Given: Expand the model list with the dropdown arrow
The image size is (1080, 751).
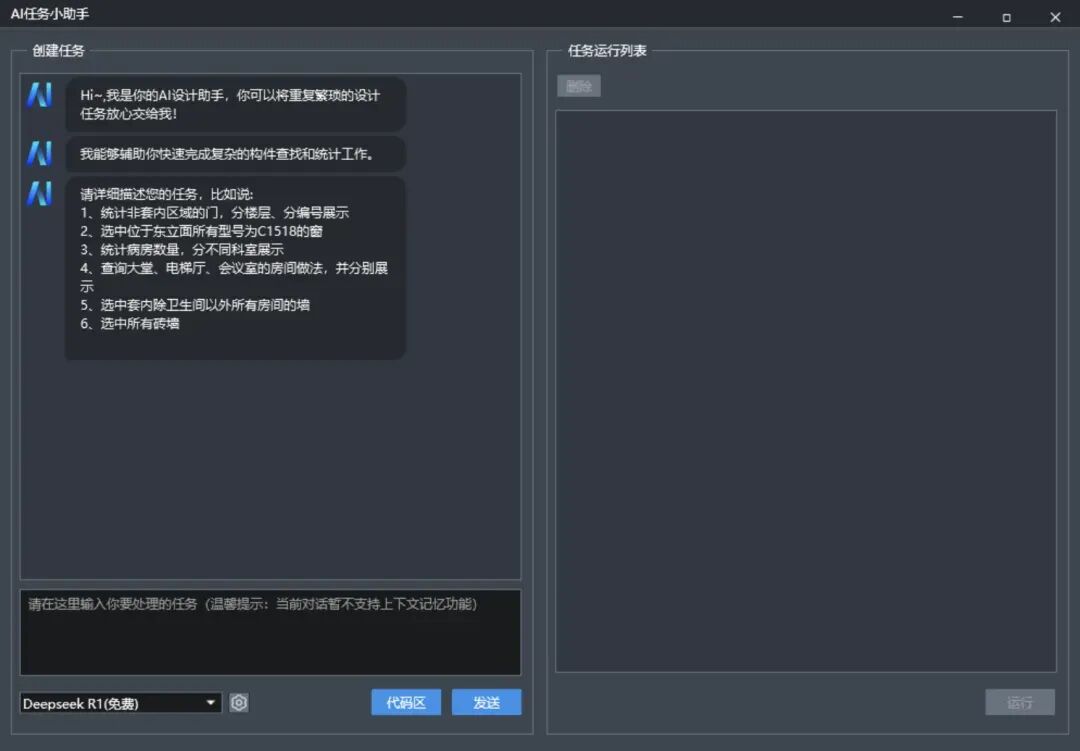Looking at the screenshot, I should 210,703.
